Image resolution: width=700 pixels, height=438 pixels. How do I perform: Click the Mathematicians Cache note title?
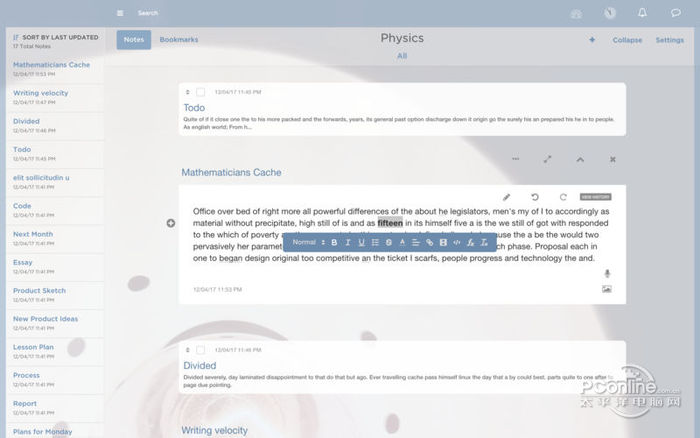click(x=231, y=172)
